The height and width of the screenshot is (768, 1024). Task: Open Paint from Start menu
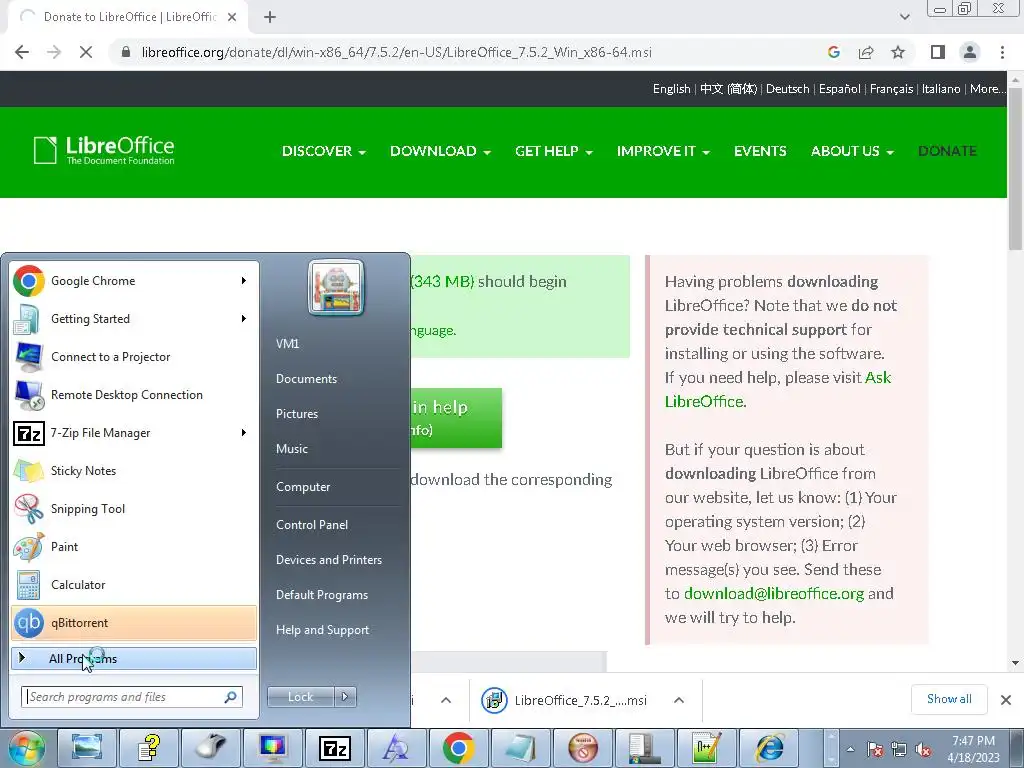134,547
